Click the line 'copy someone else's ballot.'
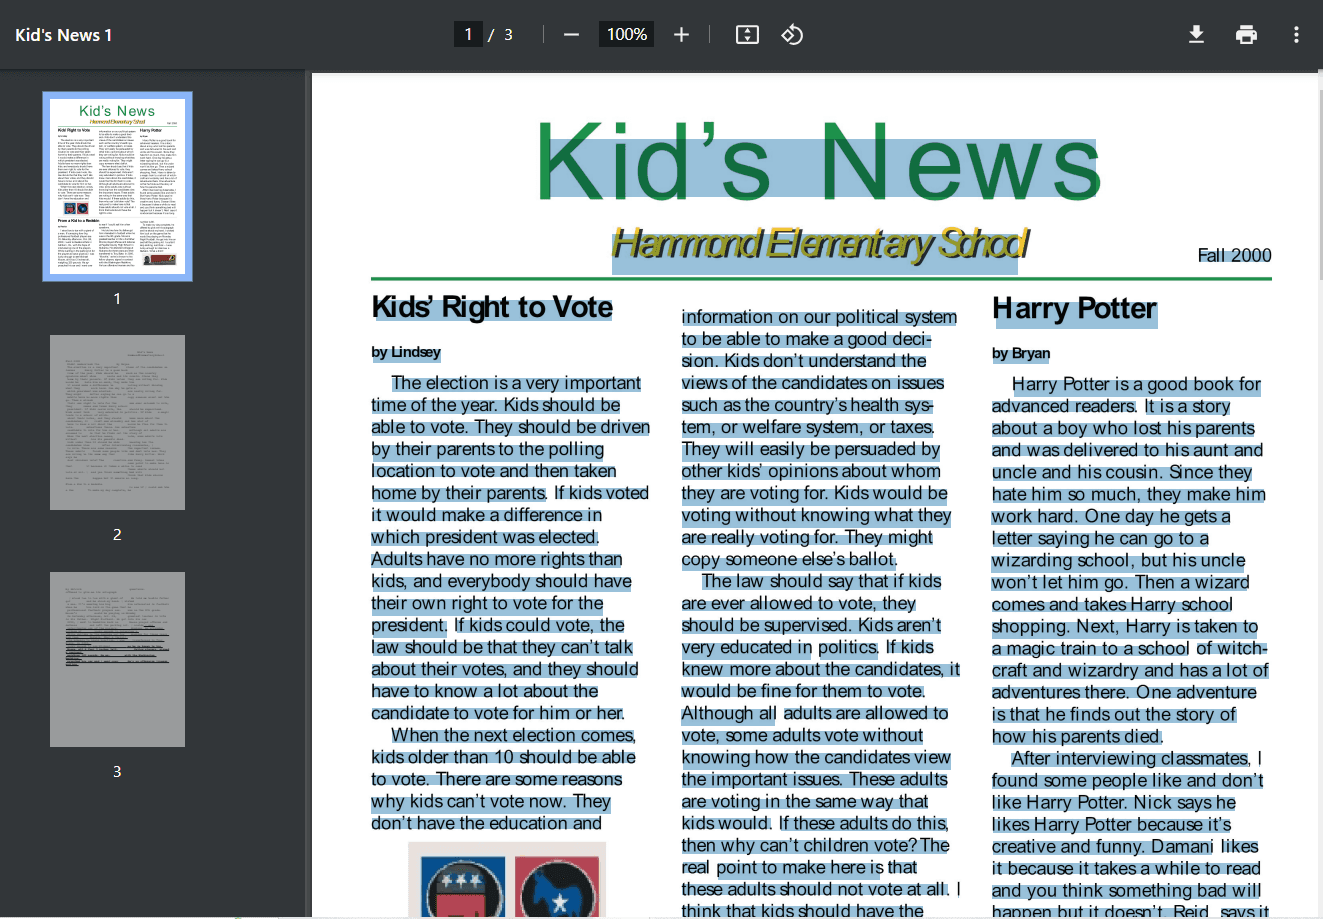The width and height of the screenshot is (1323, 919). [x=789, y=559]
